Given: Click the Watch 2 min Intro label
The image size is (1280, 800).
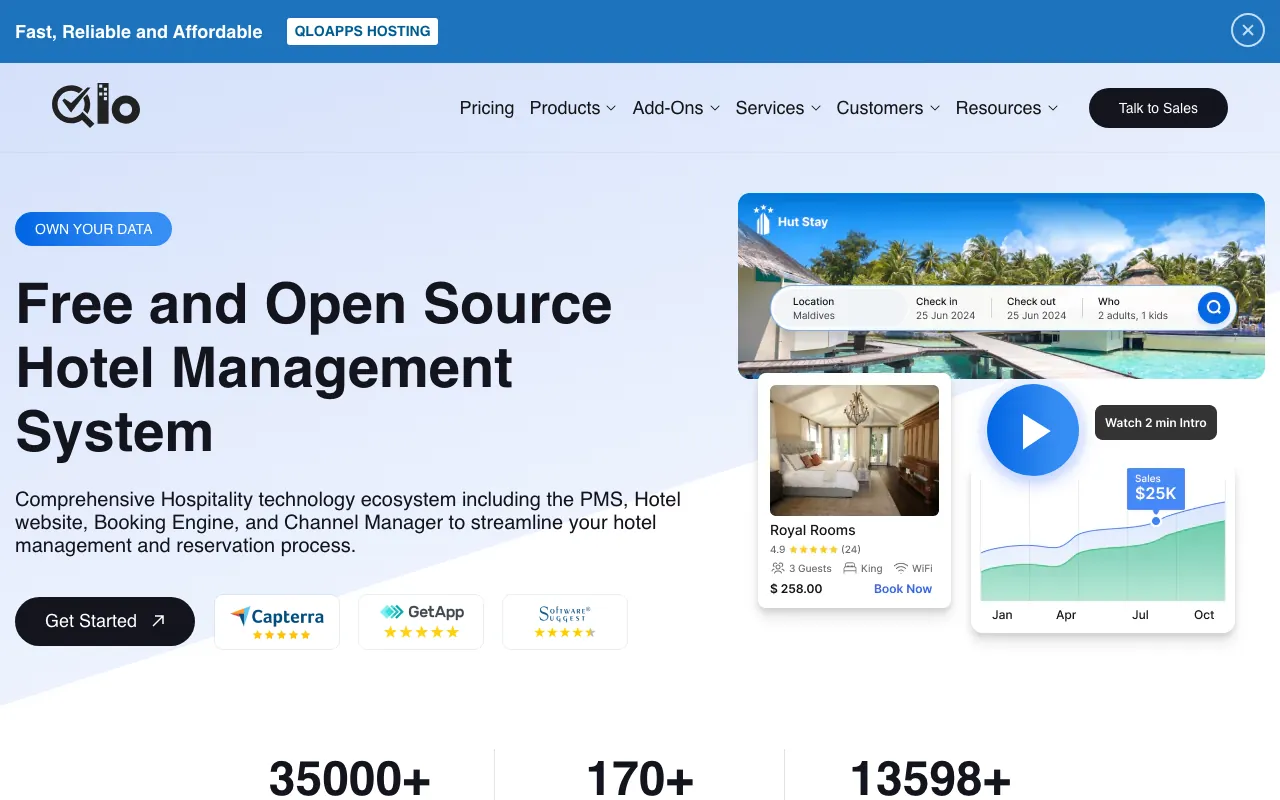Looking at the screenshot, I should 1156,423.
